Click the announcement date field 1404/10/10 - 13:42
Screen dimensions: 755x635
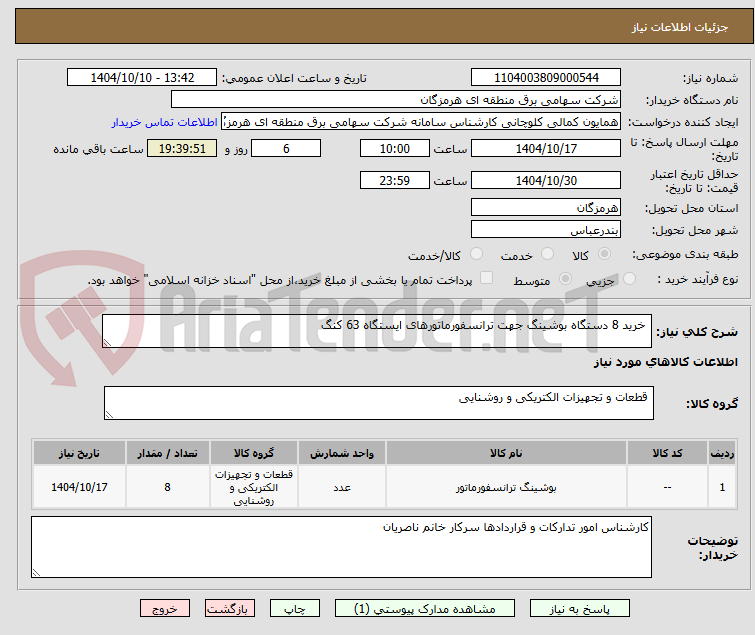point(142,78)
